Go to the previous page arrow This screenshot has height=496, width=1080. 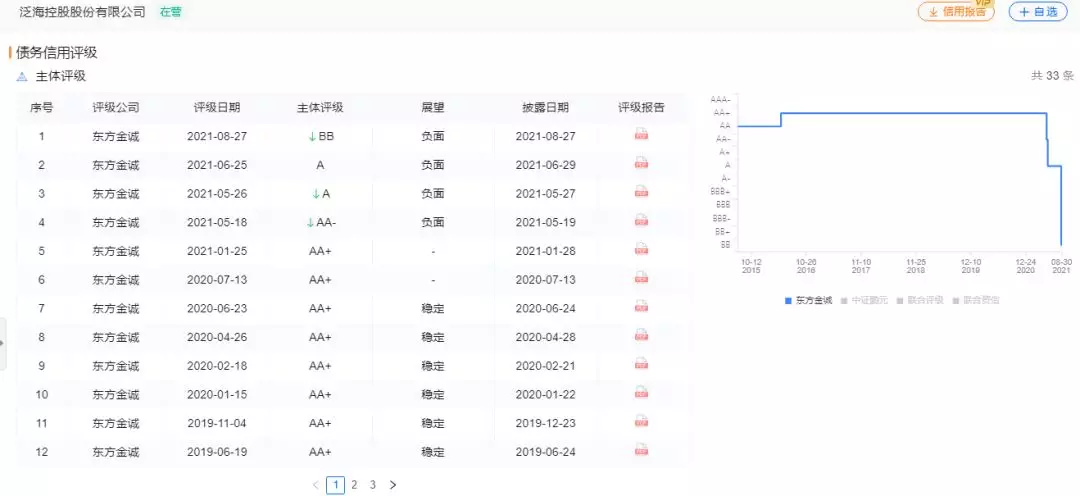315,485
